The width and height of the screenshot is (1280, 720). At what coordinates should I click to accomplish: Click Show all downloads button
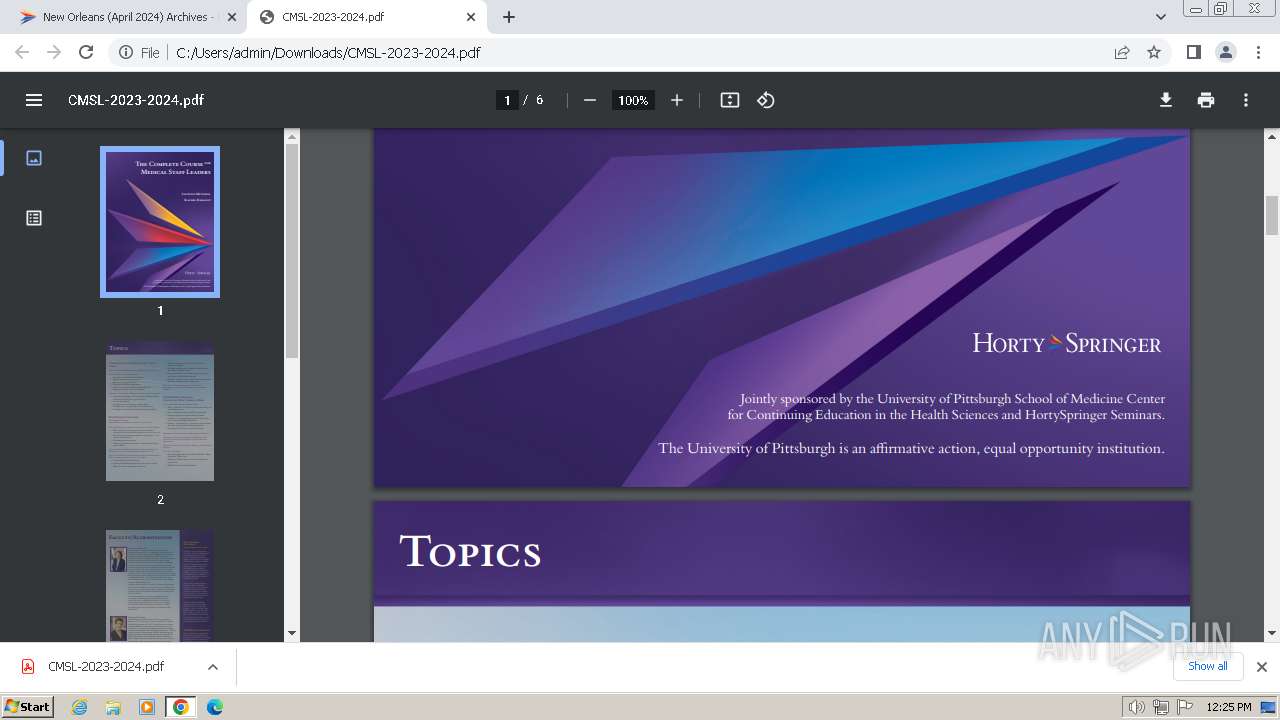point(1207,666)
